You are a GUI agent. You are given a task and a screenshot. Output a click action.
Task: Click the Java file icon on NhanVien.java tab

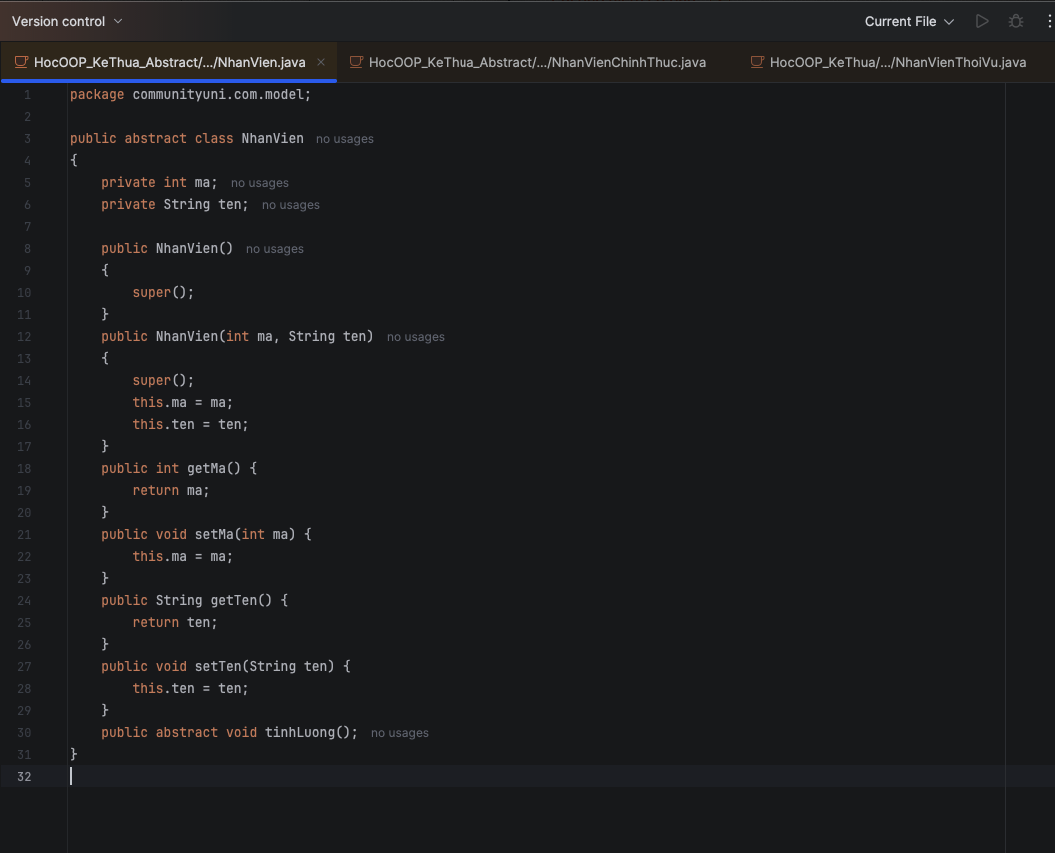coord(20,62)
